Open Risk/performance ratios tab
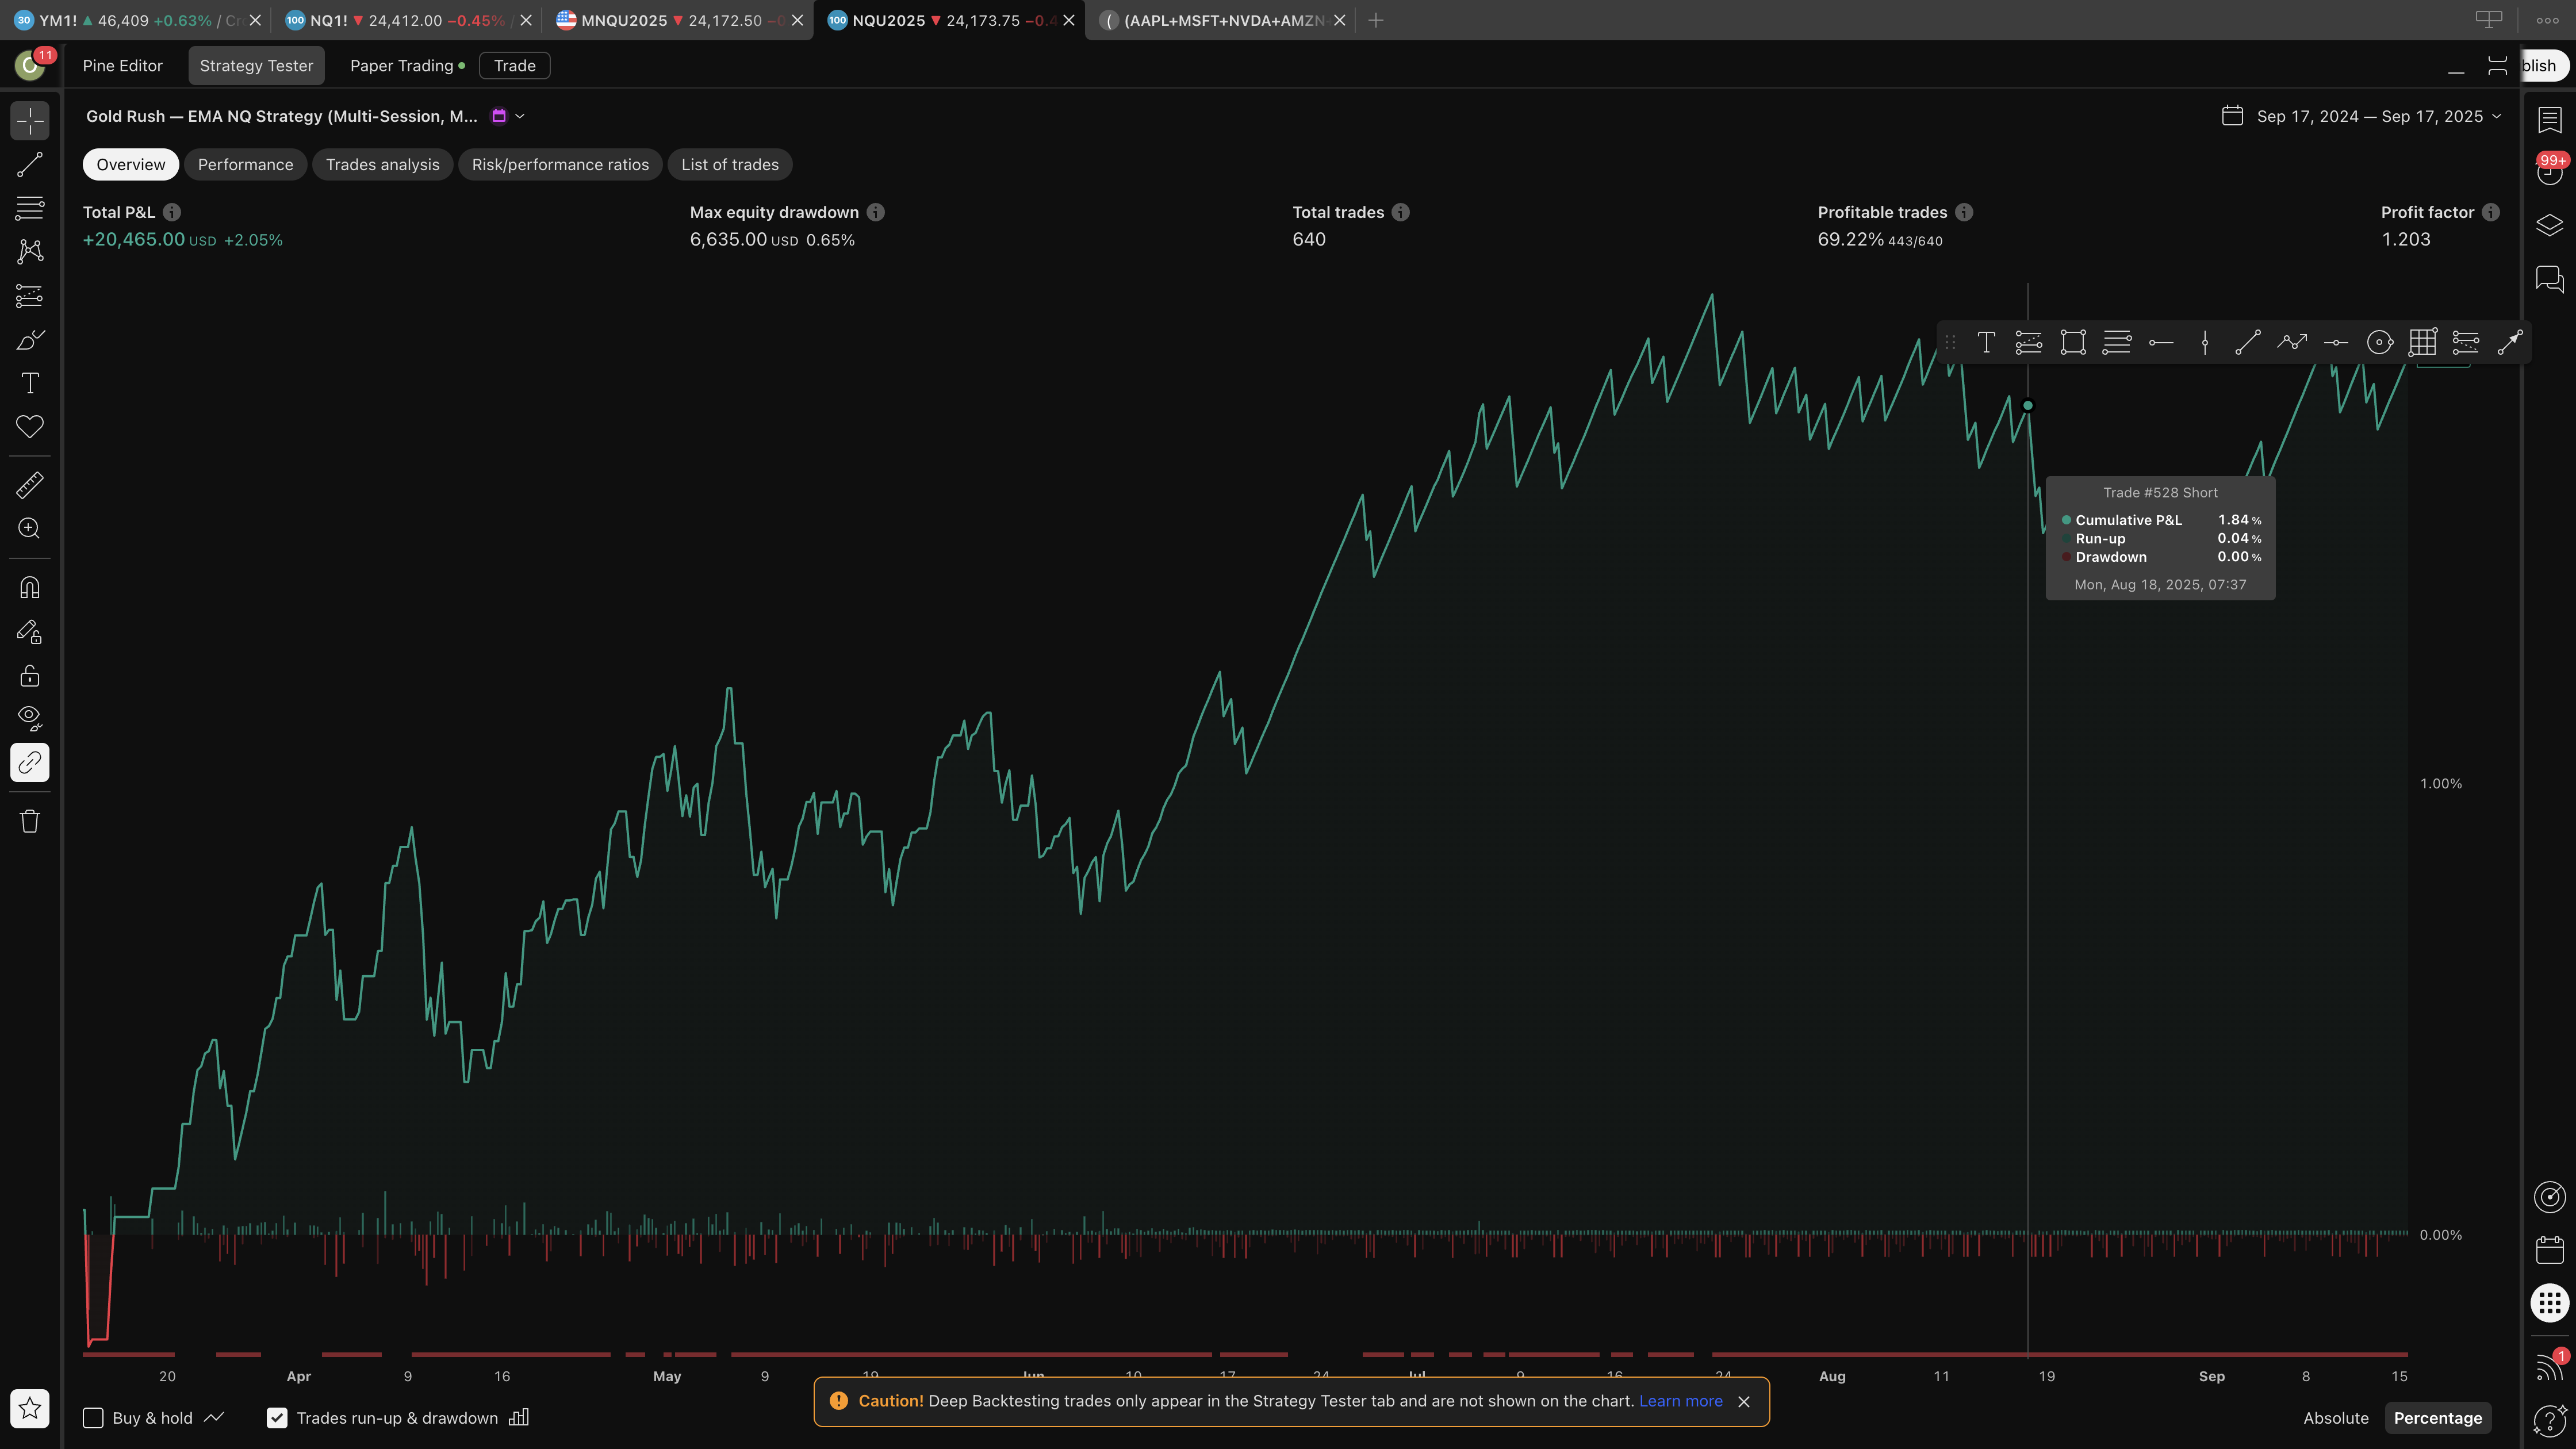This screenshot has height=1449, width=2576. (560, 164)
